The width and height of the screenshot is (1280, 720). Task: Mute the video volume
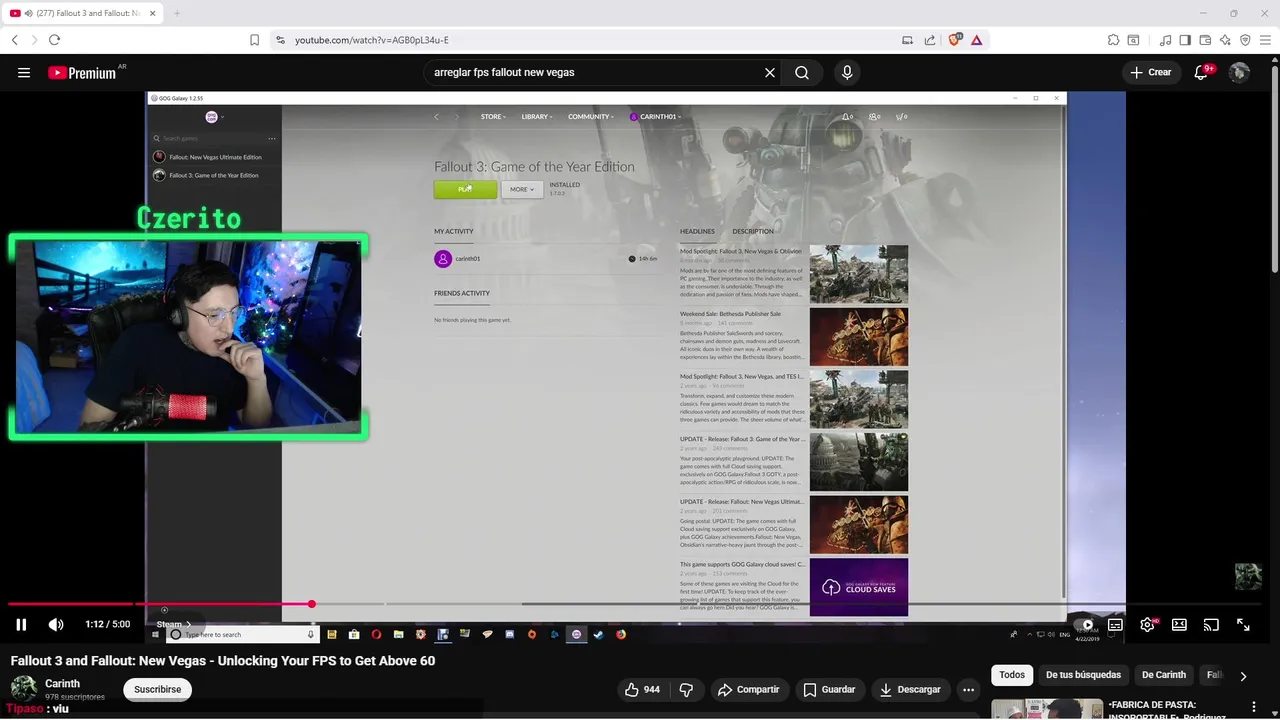click(x=56, y=625)
